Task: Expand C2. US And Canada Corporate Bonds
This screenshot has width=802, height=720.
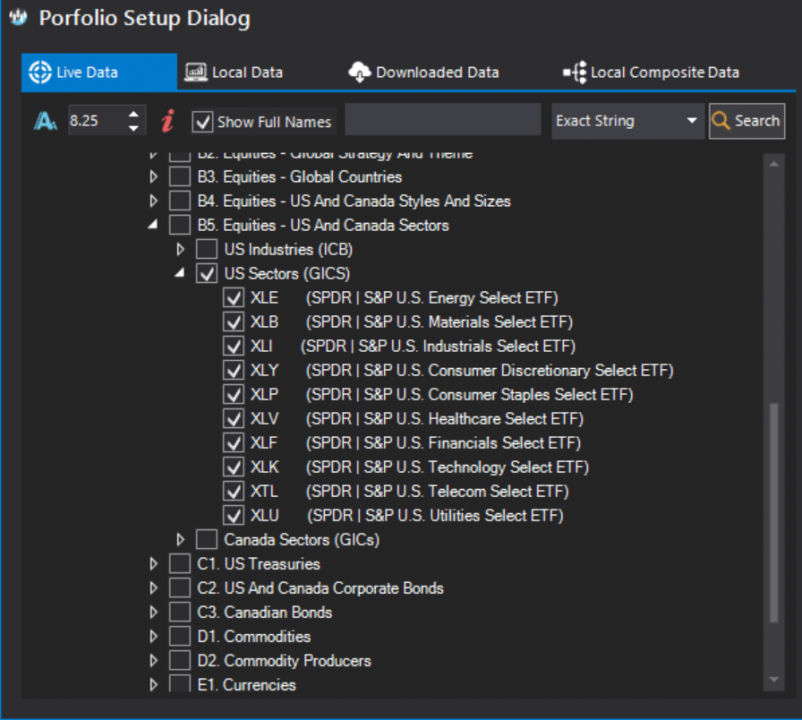Action: [x=153, y=588]
